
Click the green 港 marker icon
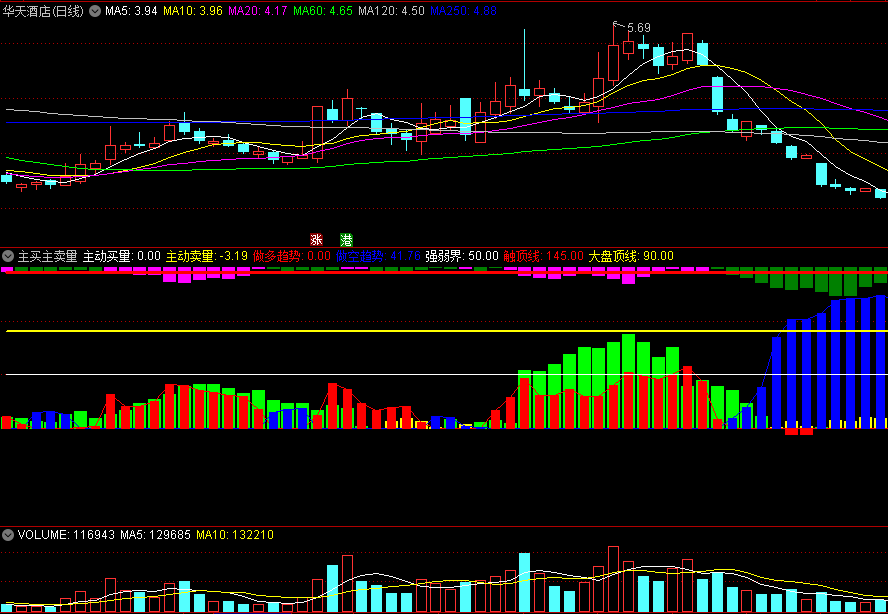point(346,239)
